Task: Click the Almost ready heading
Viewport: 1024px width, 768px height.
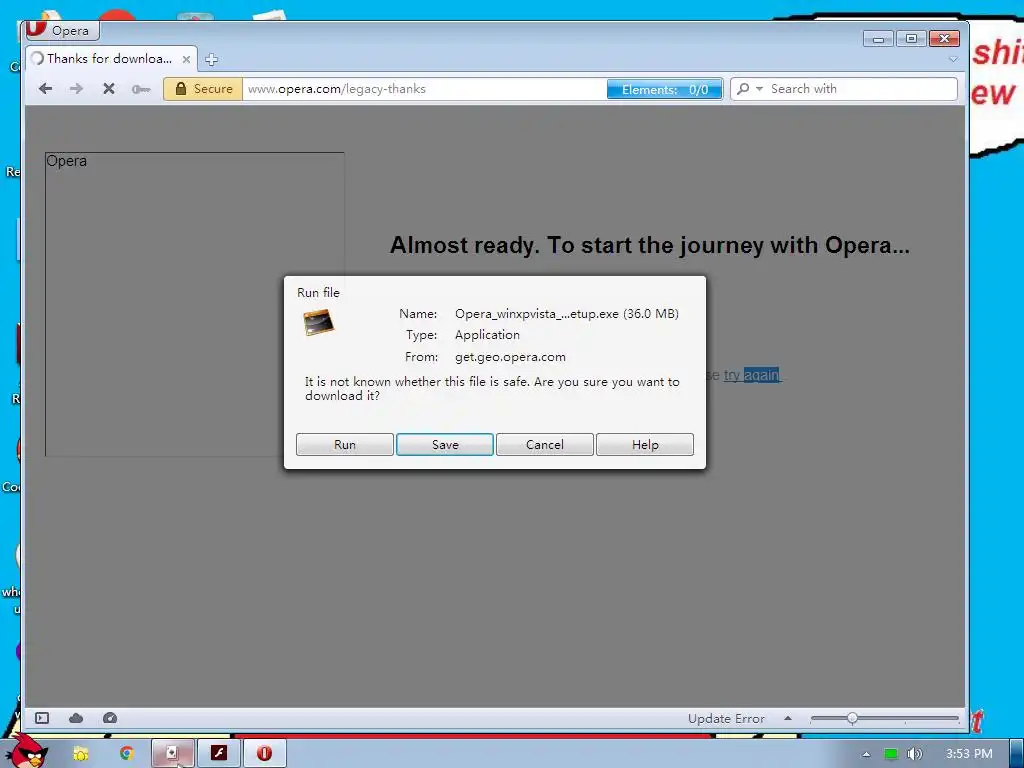Action: 650,245
